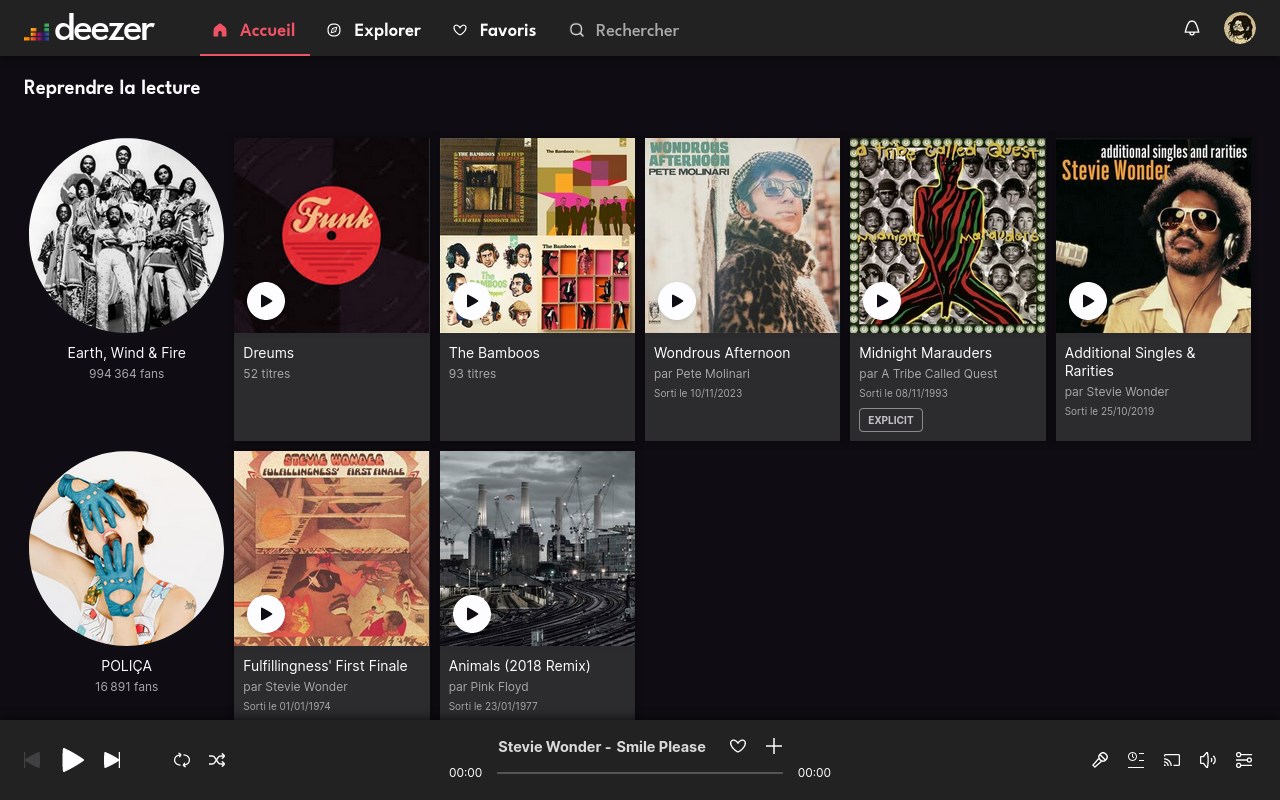Viewport: 1280px width, 800px height.
Task: Open Earth, Wind & Fire artist picture
Action: point(126,236)
